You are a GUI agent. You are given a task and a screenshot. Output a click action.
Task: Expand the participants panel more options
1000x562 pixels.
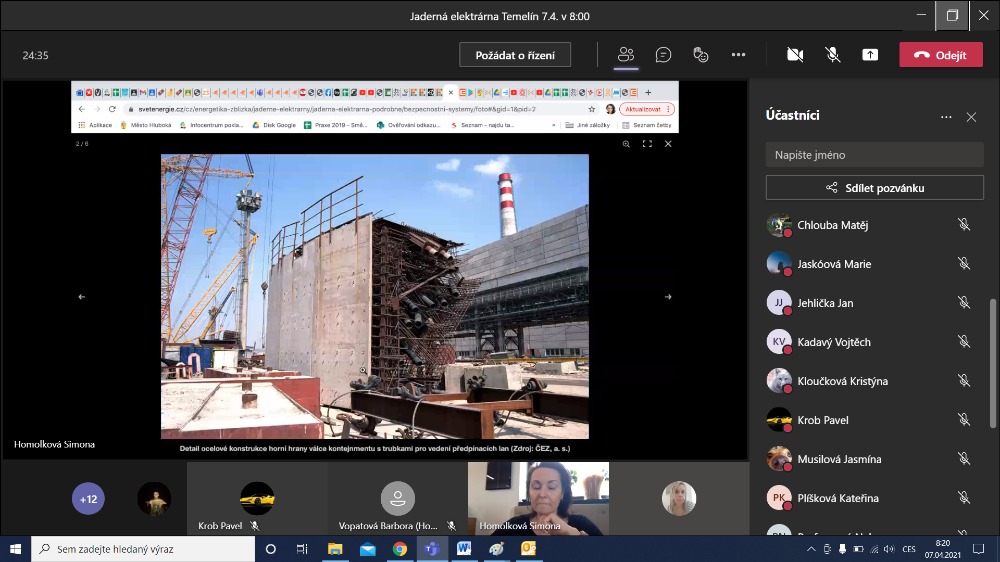pos(946,117)
